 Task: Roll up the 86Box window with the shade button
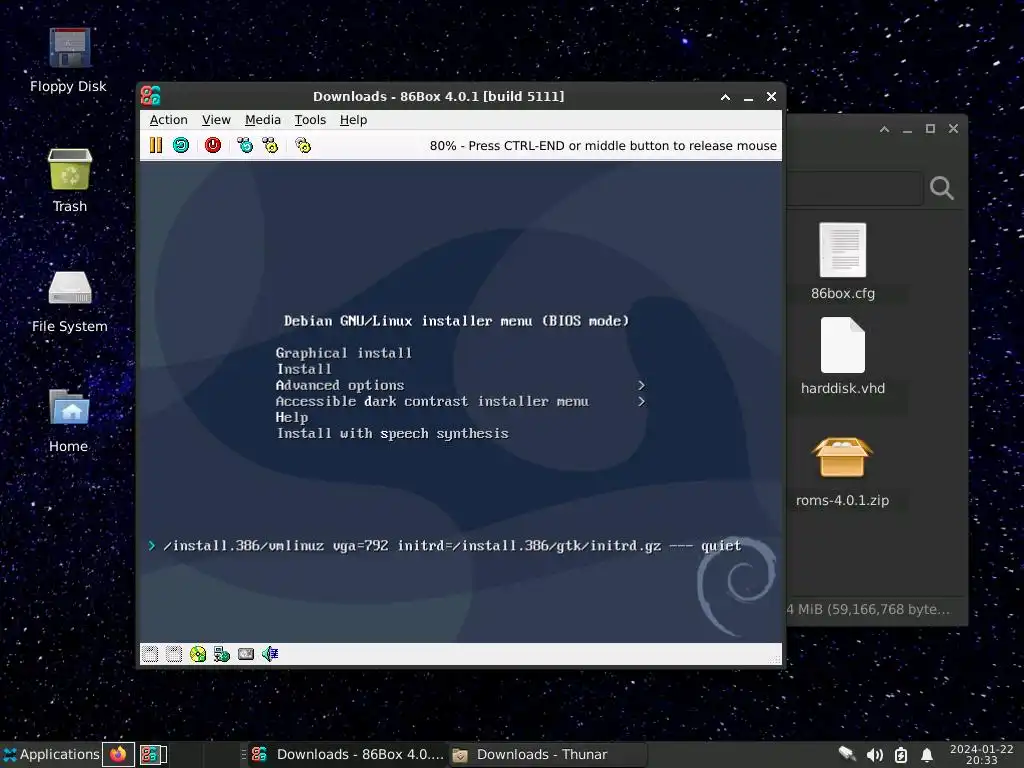725,97
